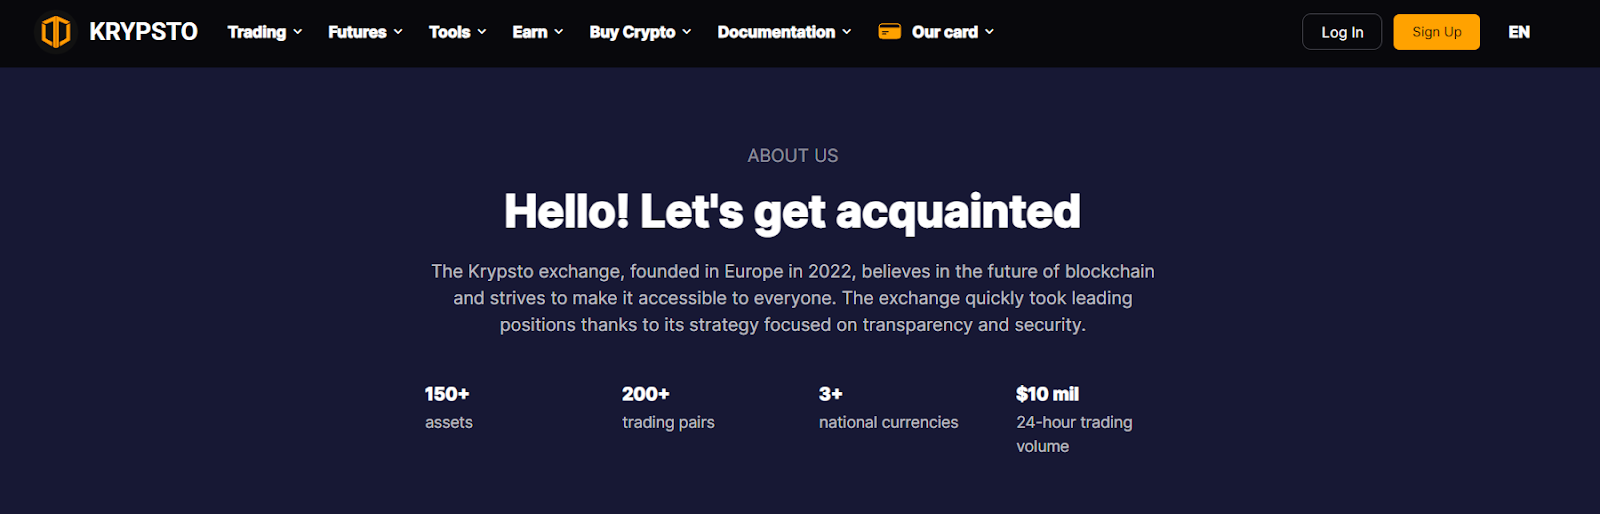Open the chevron next to Tools
Viewport: 1600px width, 514px height.
click(482, 32)
